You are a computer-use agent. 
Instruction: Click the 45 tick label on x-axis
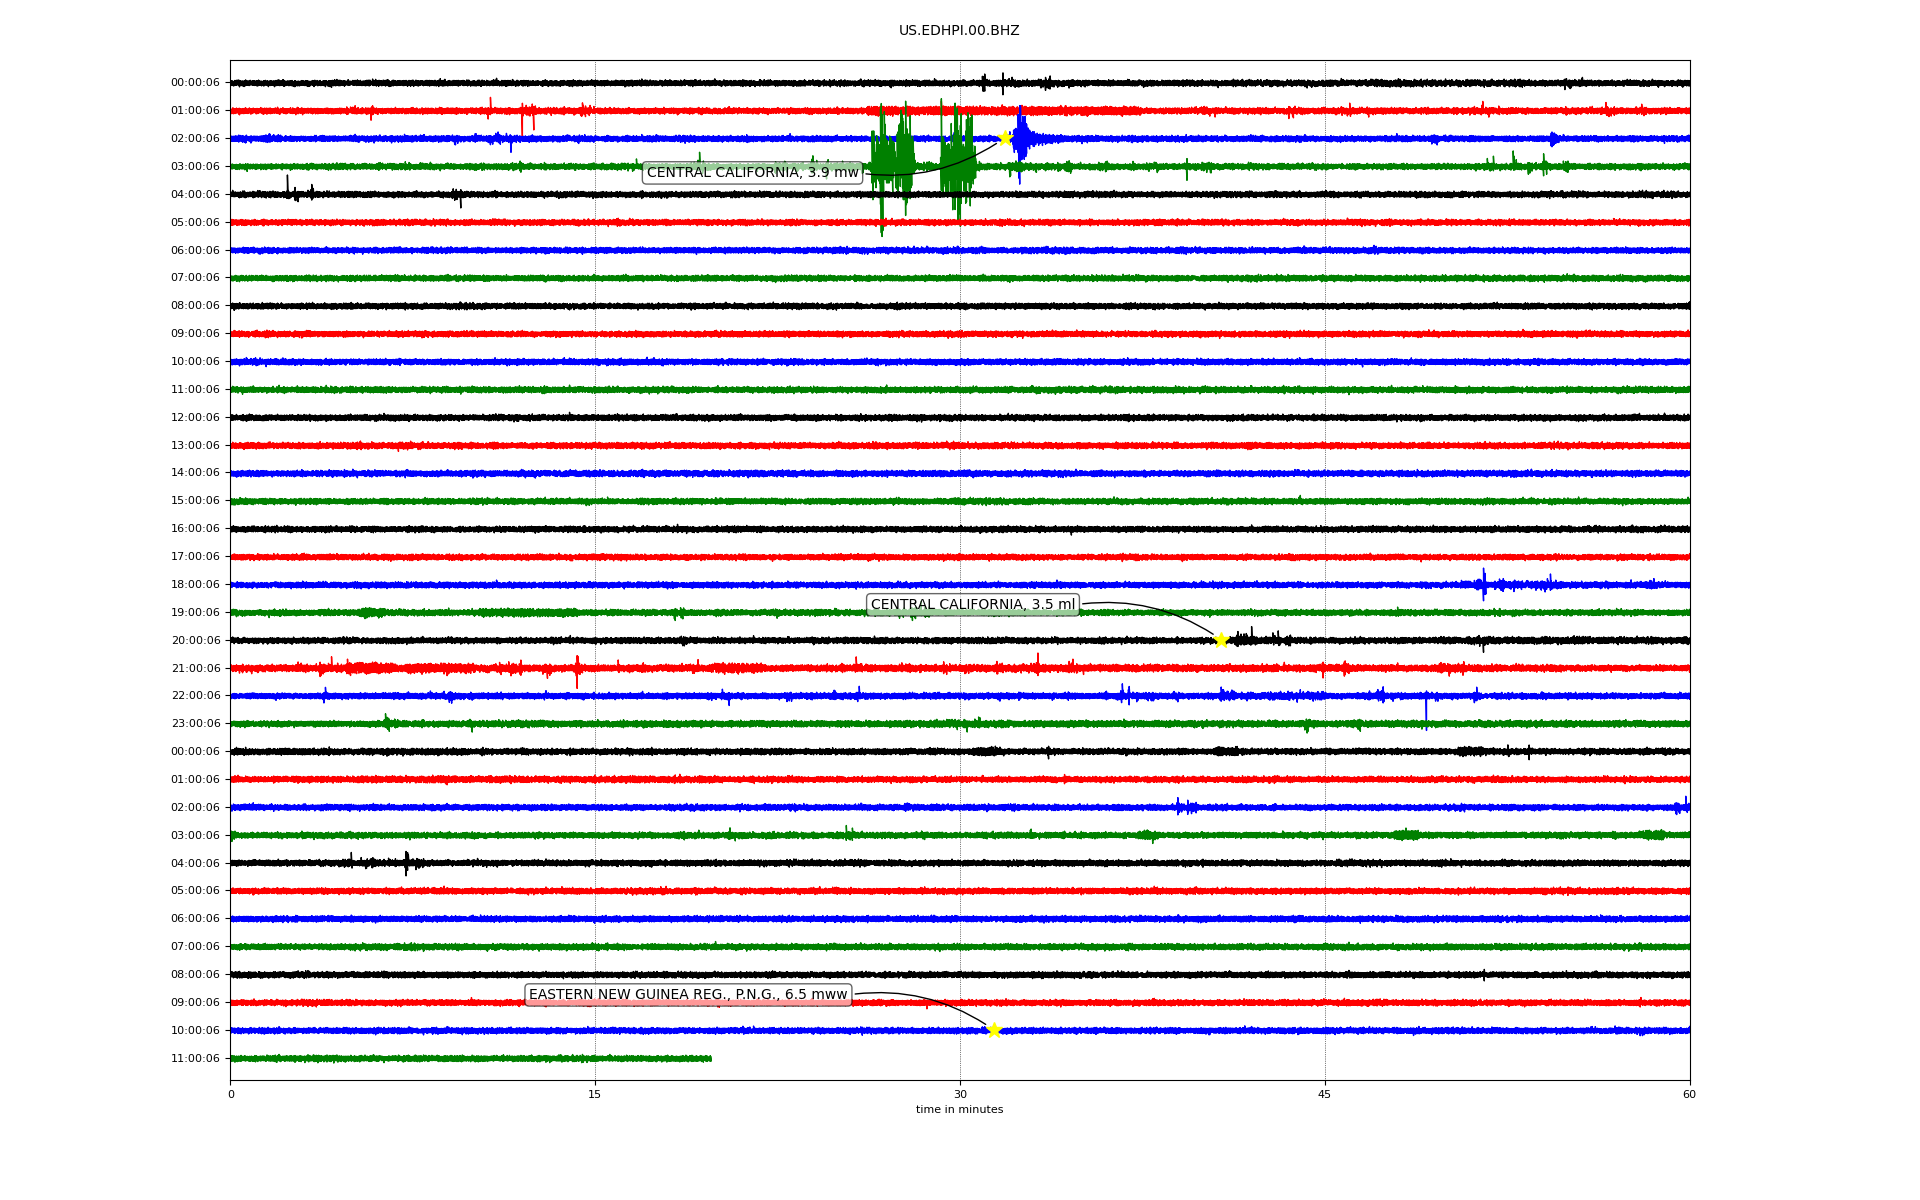[1325, 1095]
